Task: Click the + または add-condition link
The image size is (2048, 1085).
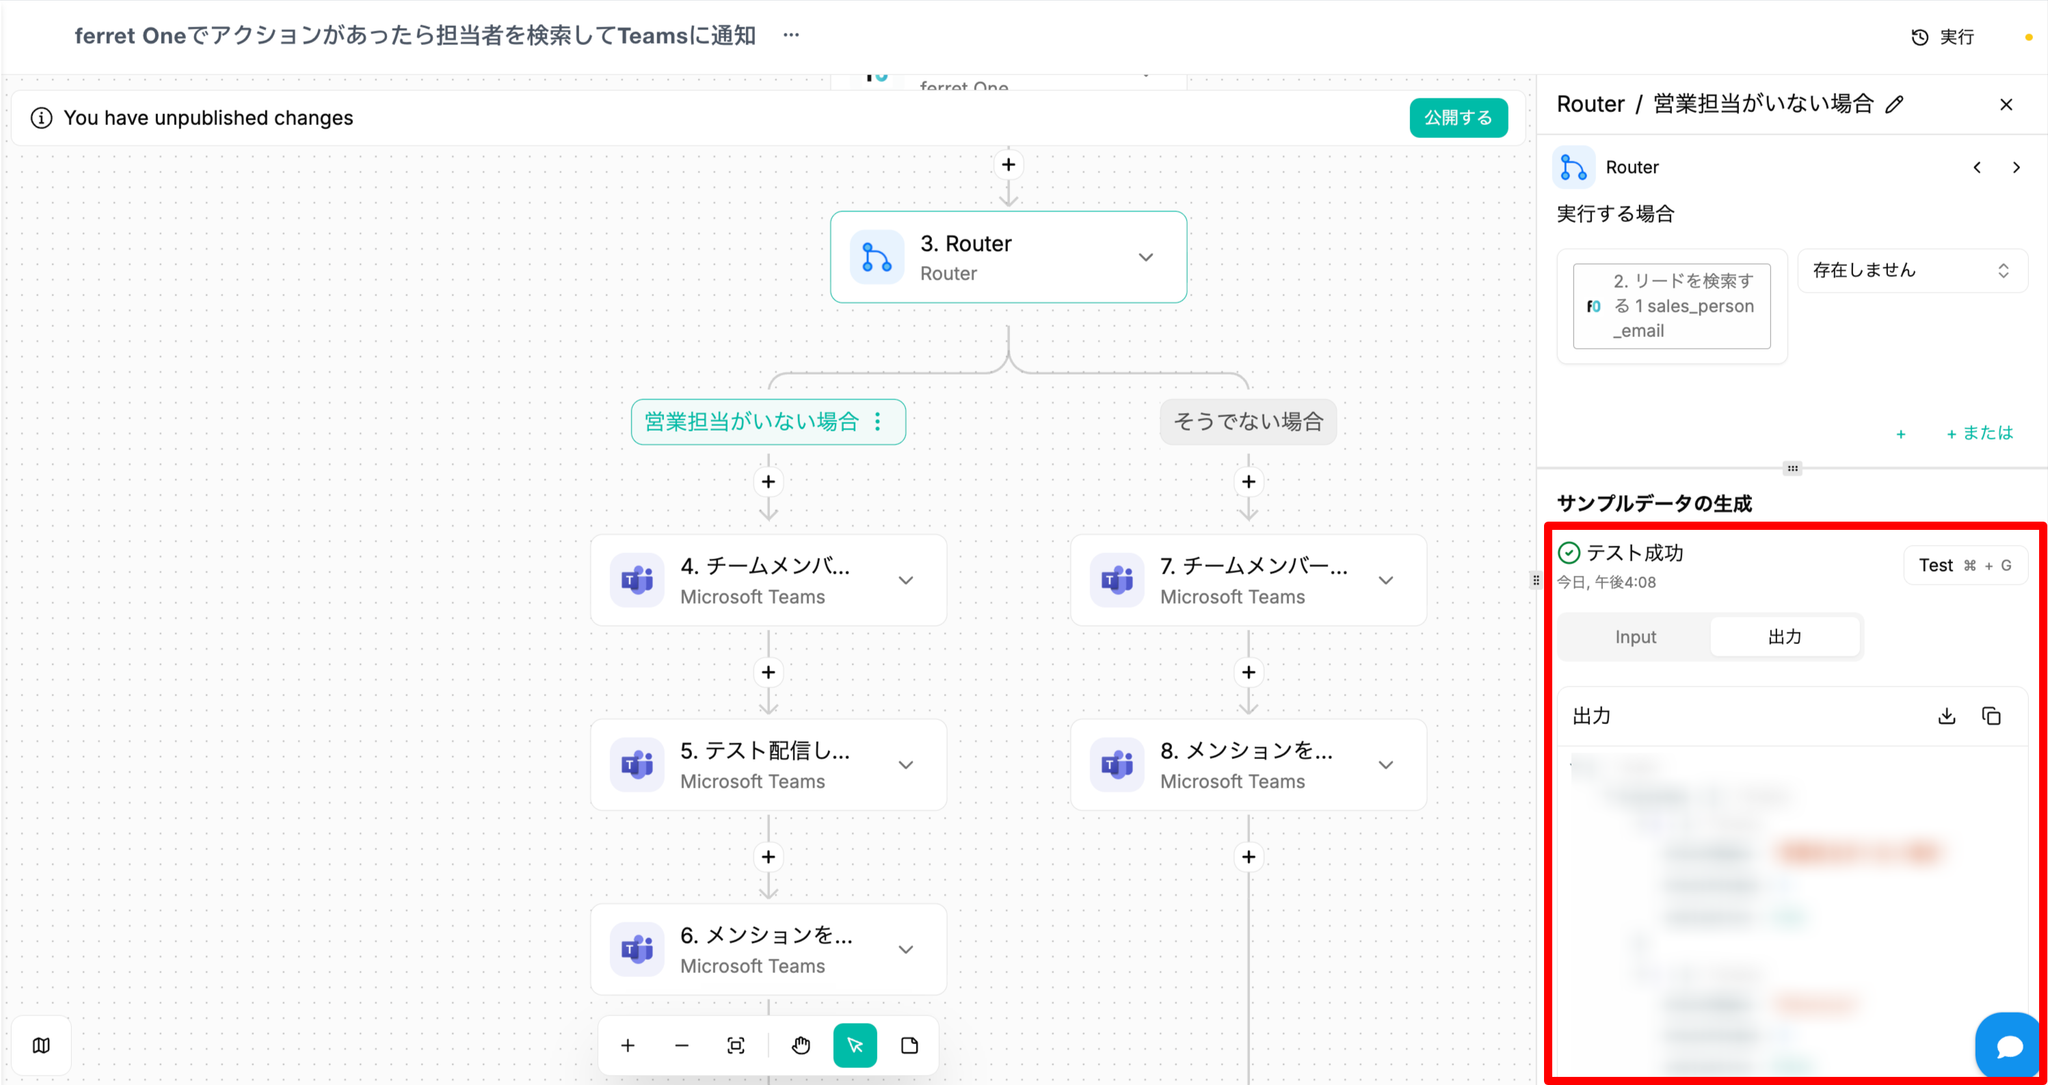Action: point(1979,433)
